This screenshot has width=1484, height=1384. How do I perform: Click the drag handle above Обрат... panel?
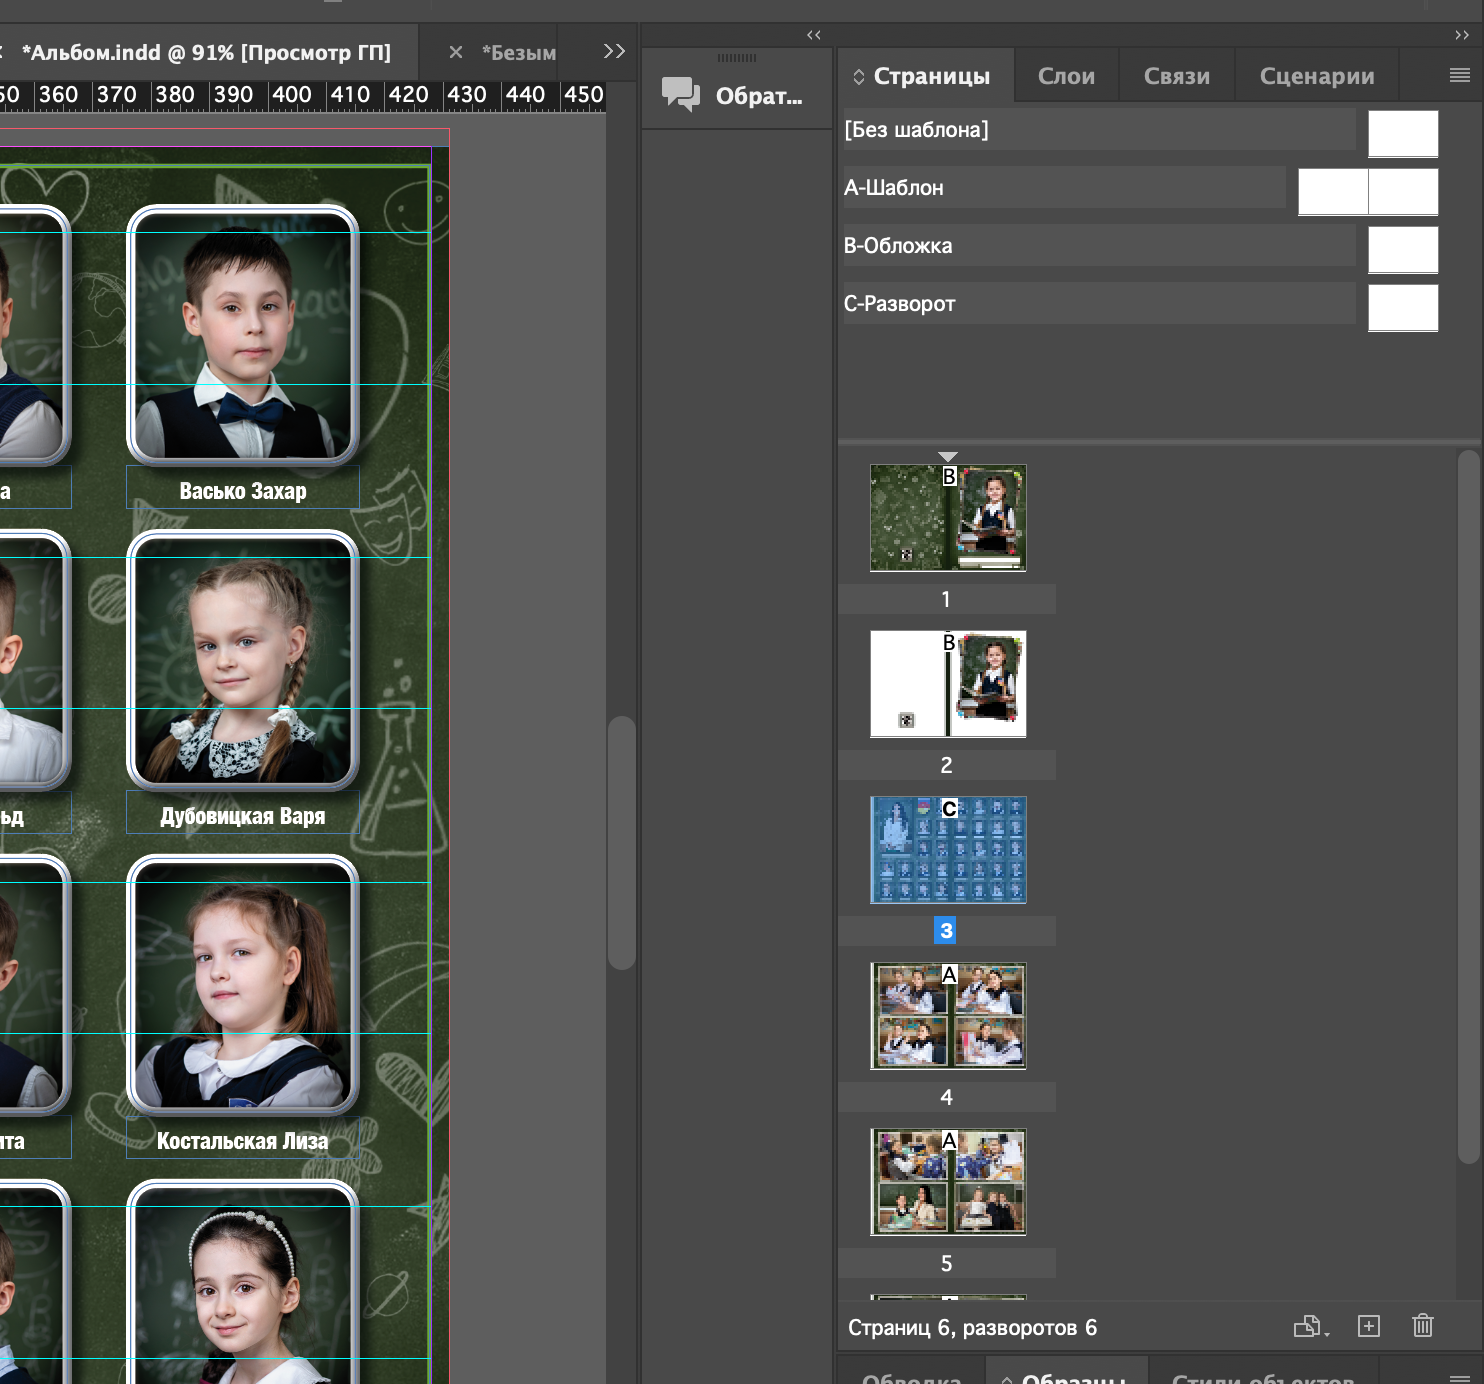click(x=737, y=58)
